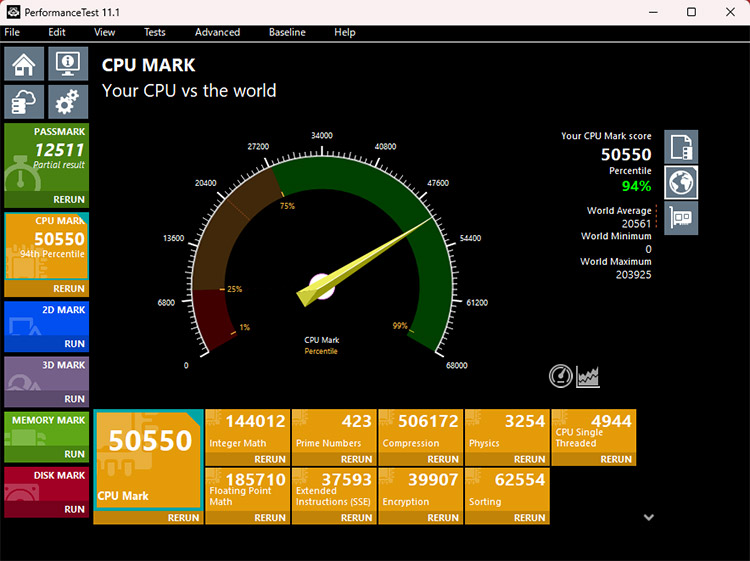Open the View menu

104,32
